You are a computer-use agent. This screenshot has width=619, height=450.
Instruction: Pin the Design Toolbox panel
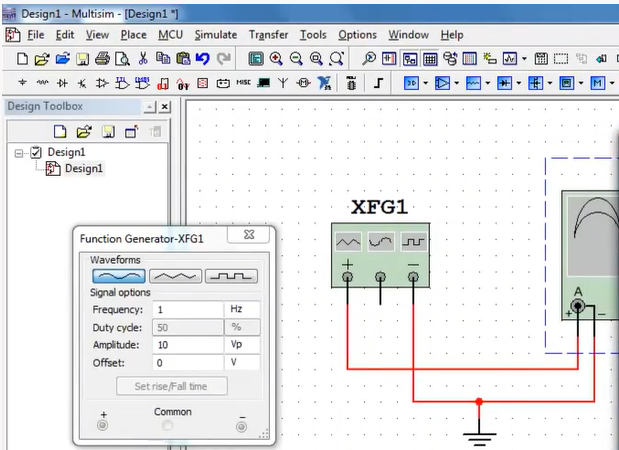coord(150,107)
